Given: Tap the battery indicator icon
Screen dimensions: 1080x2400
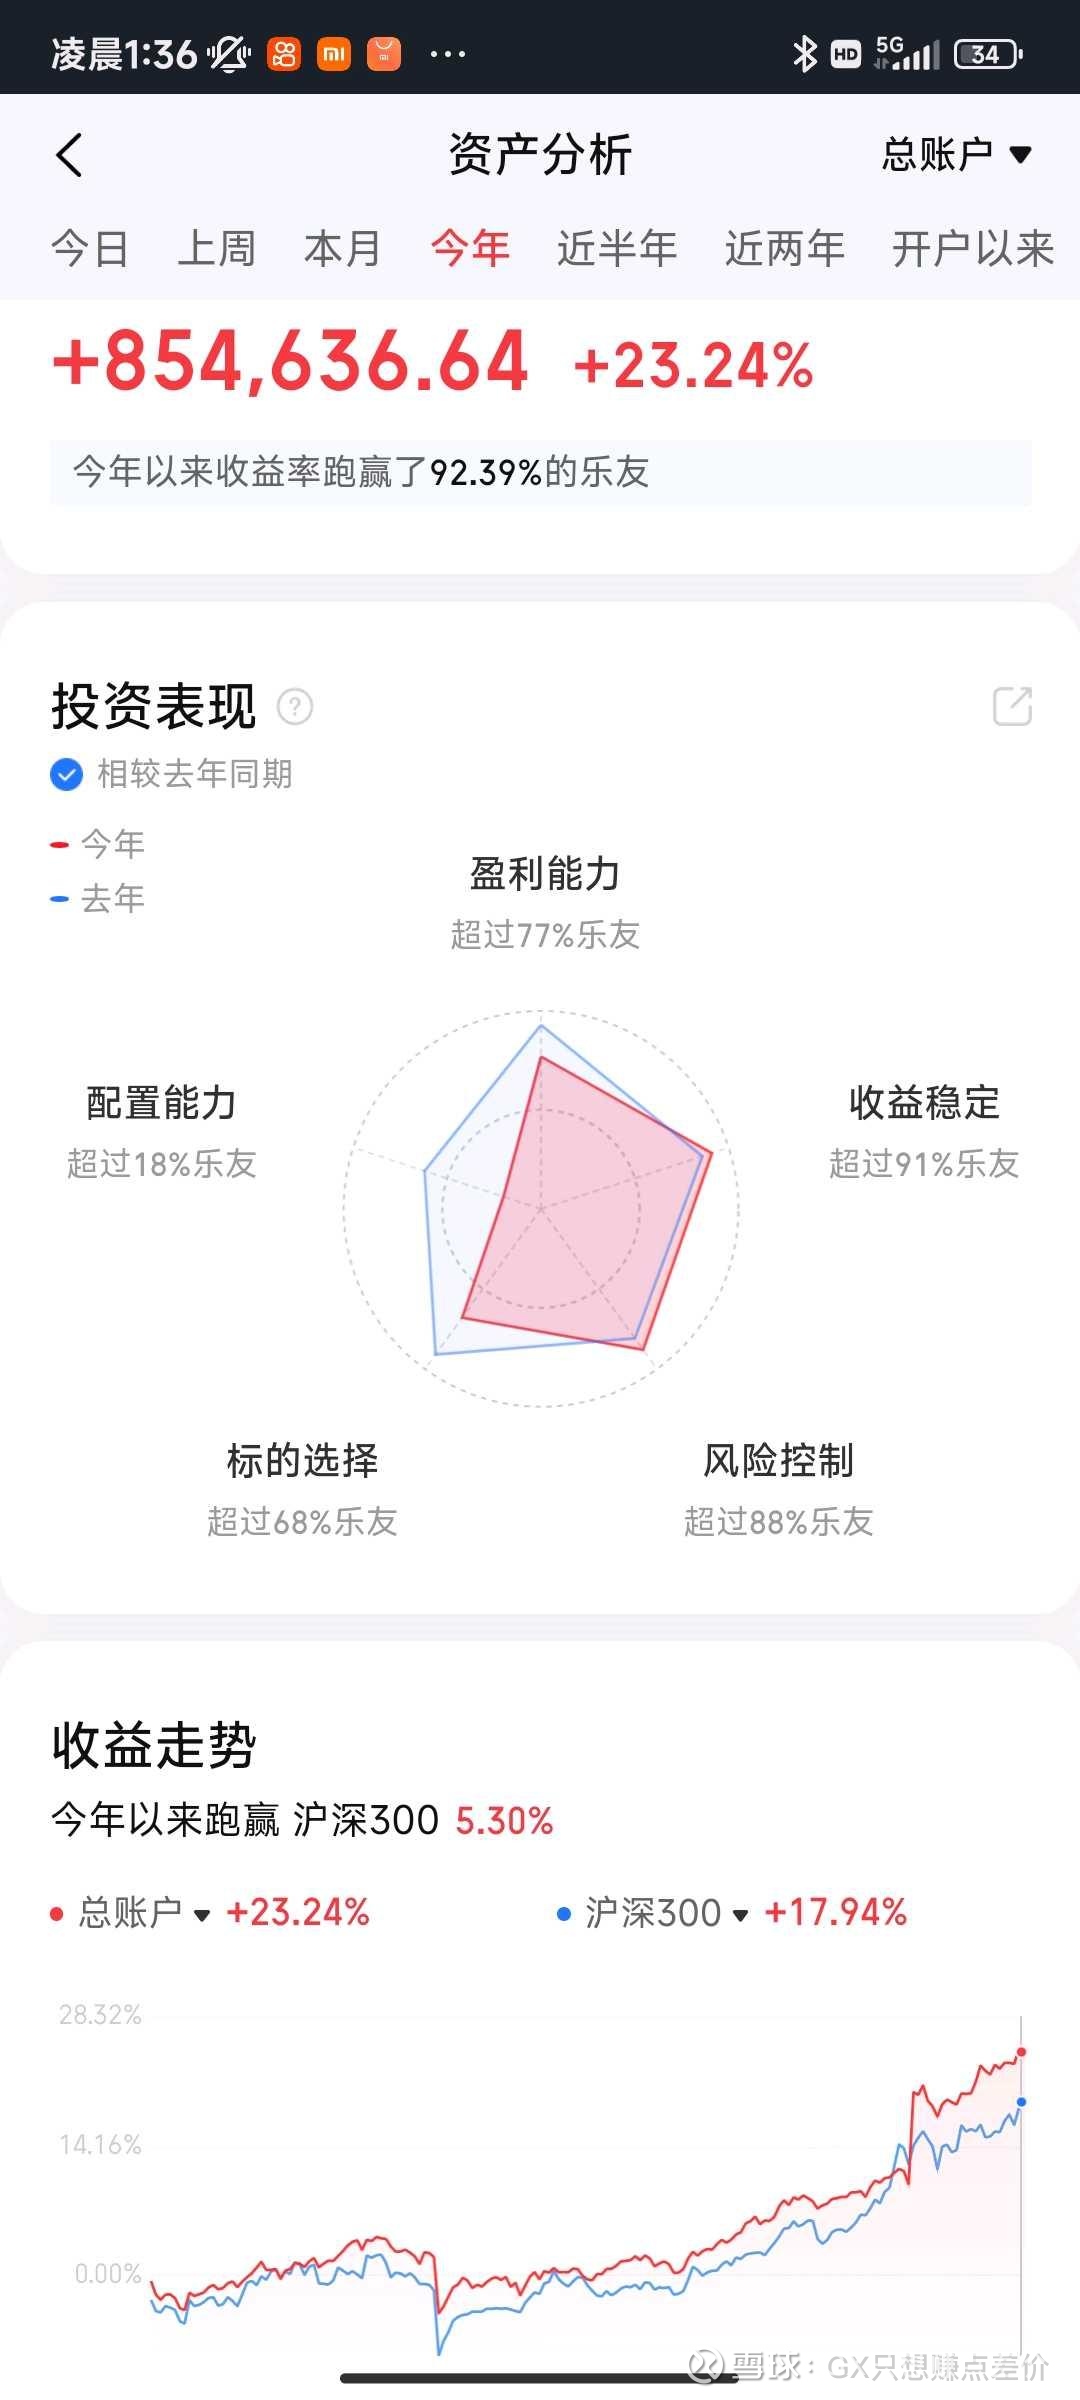Looking at the screenshot, I should (988, 54).
